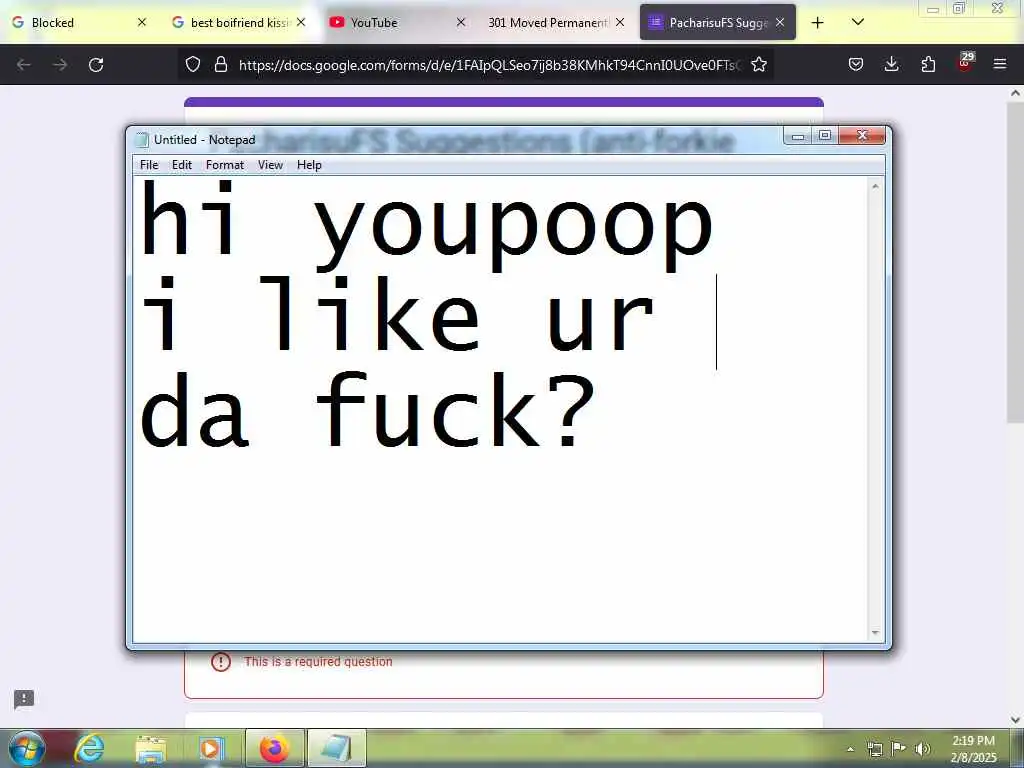Open the Help menu in Notepad
Viewport: 1024px width, 768px height.
pos(309,165)
